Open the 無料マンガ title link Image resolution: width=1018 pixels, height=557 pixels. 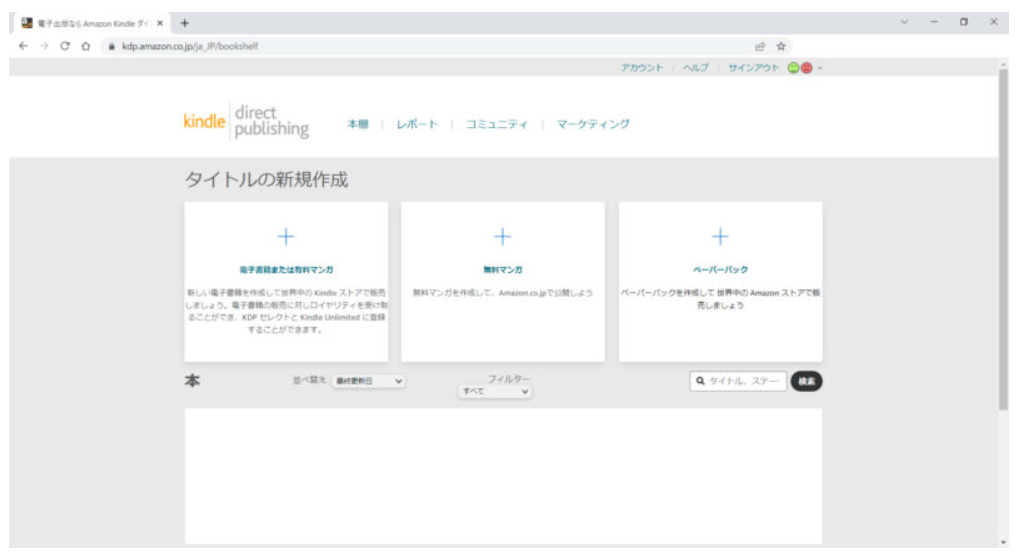coord(503,269)
